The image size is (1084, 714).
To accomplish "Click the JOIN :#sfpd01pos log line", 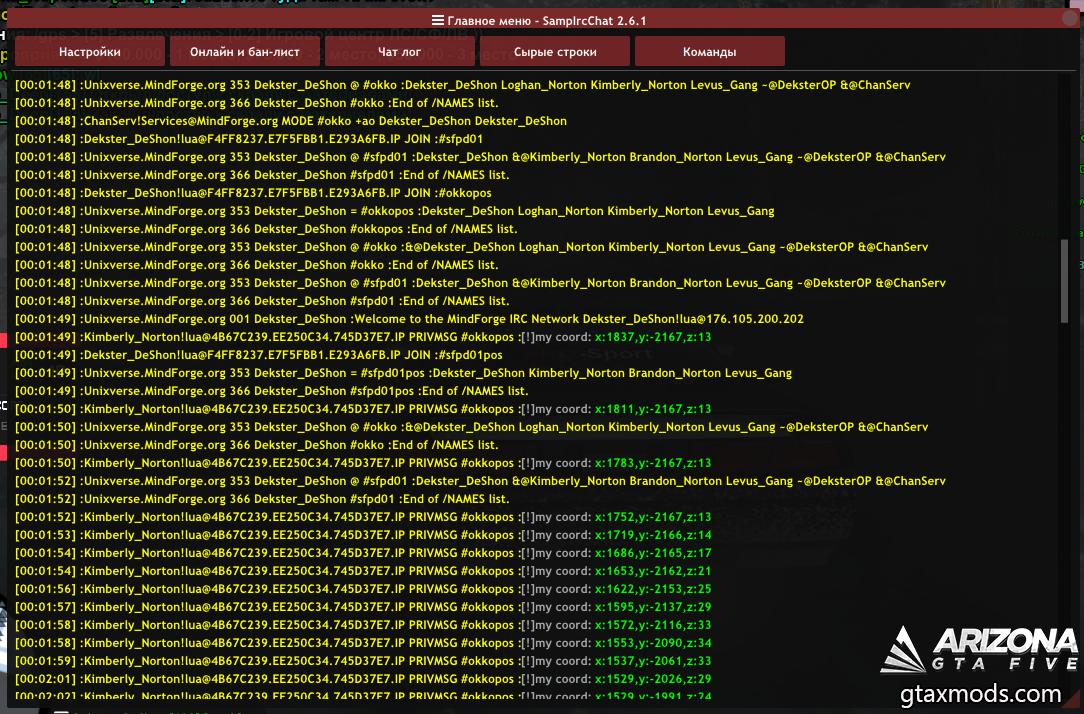I will pyautogui.click(x=258, y=355).
